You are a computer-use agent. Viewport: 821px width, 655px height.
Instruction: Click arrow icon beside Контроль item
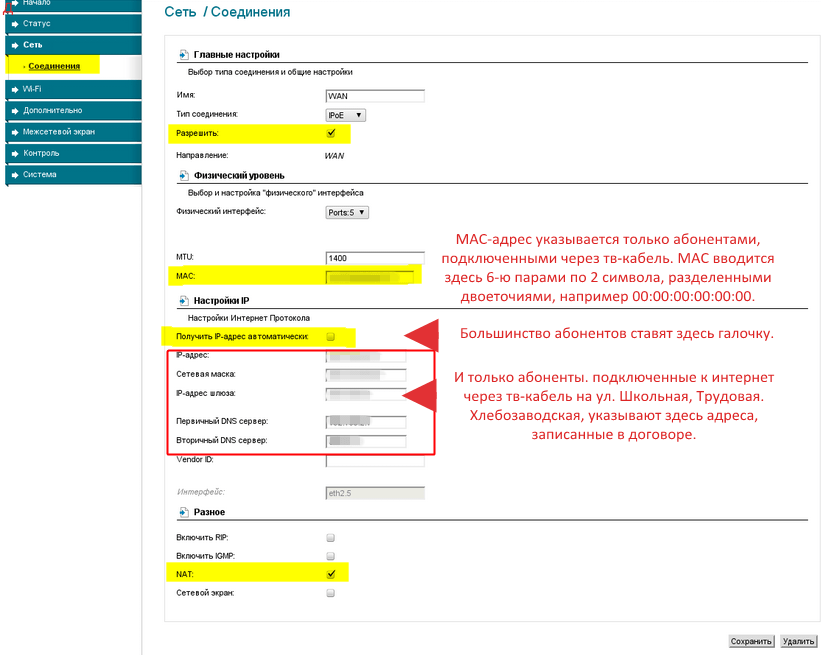pos(14,154)
